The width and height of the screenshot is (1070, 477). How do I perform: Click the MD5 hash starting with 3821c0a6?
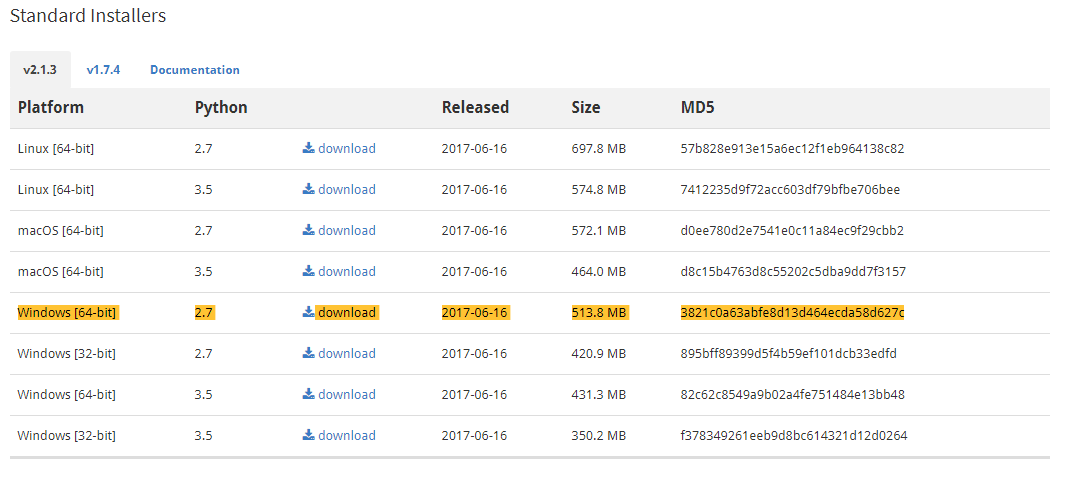(x=792, y=312)
